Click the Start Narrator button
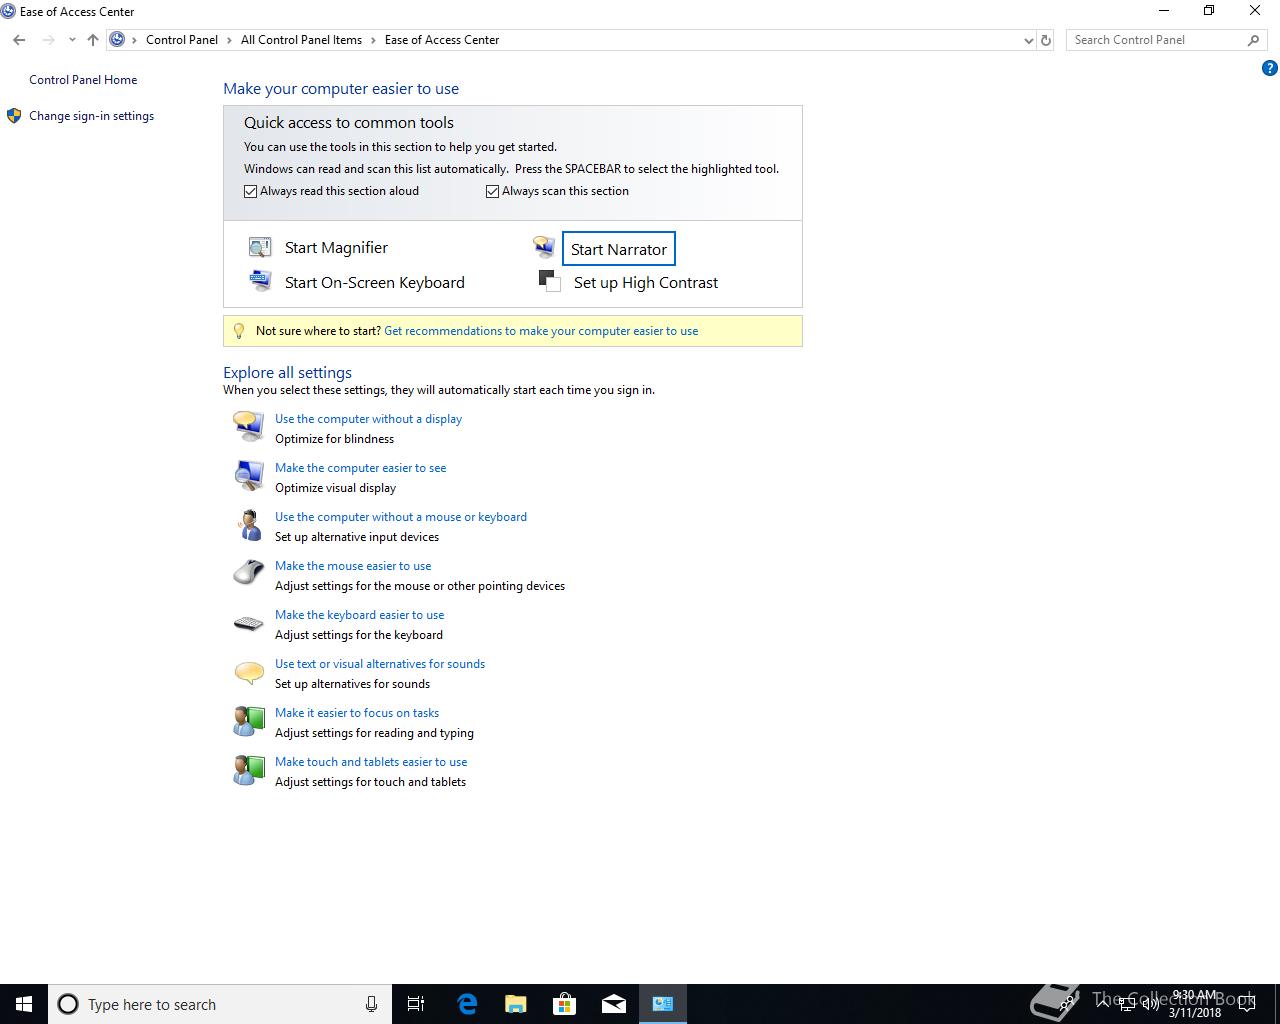Screen dimensions: 1280x1024 pos(619,249)
